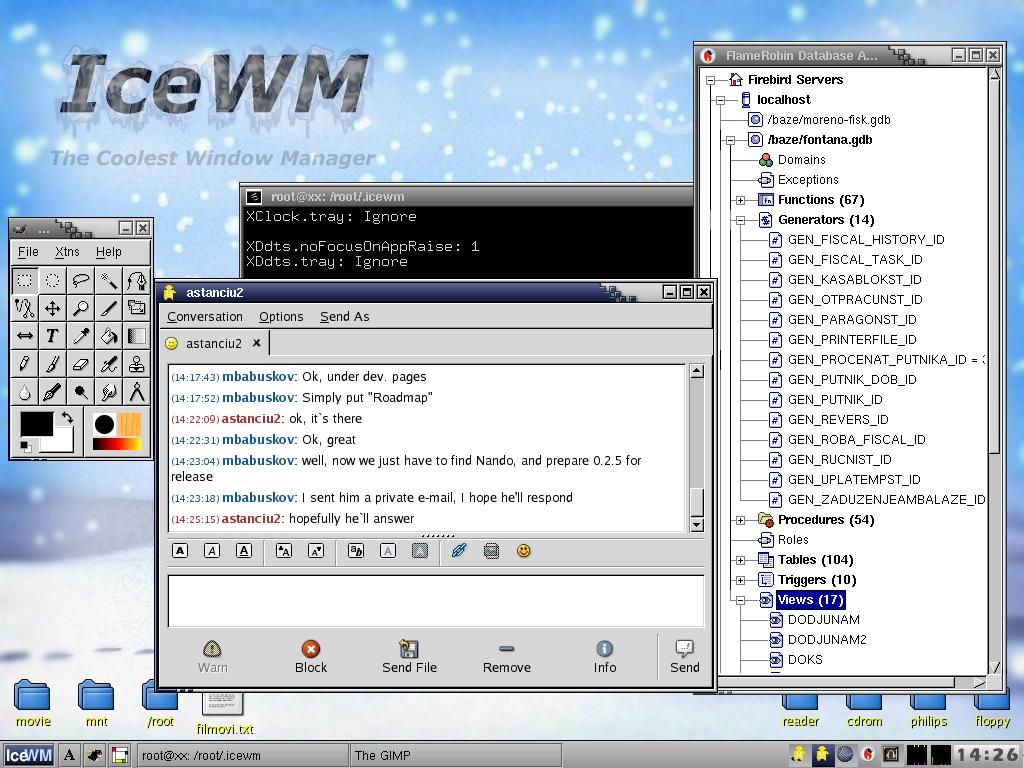Open the Conversation menu
Image resolution: width=1024 pixels, height=768 pixels.
[204, 317]
